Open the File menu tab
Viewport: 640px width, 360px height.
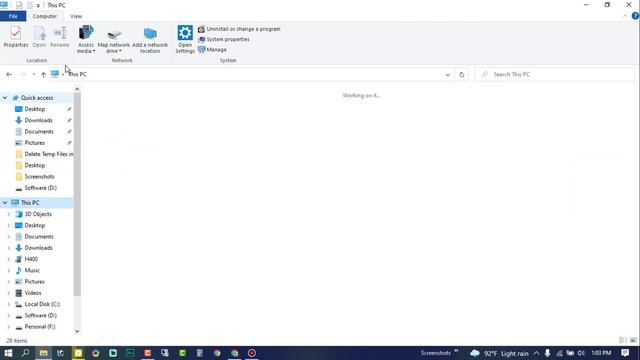13,16
